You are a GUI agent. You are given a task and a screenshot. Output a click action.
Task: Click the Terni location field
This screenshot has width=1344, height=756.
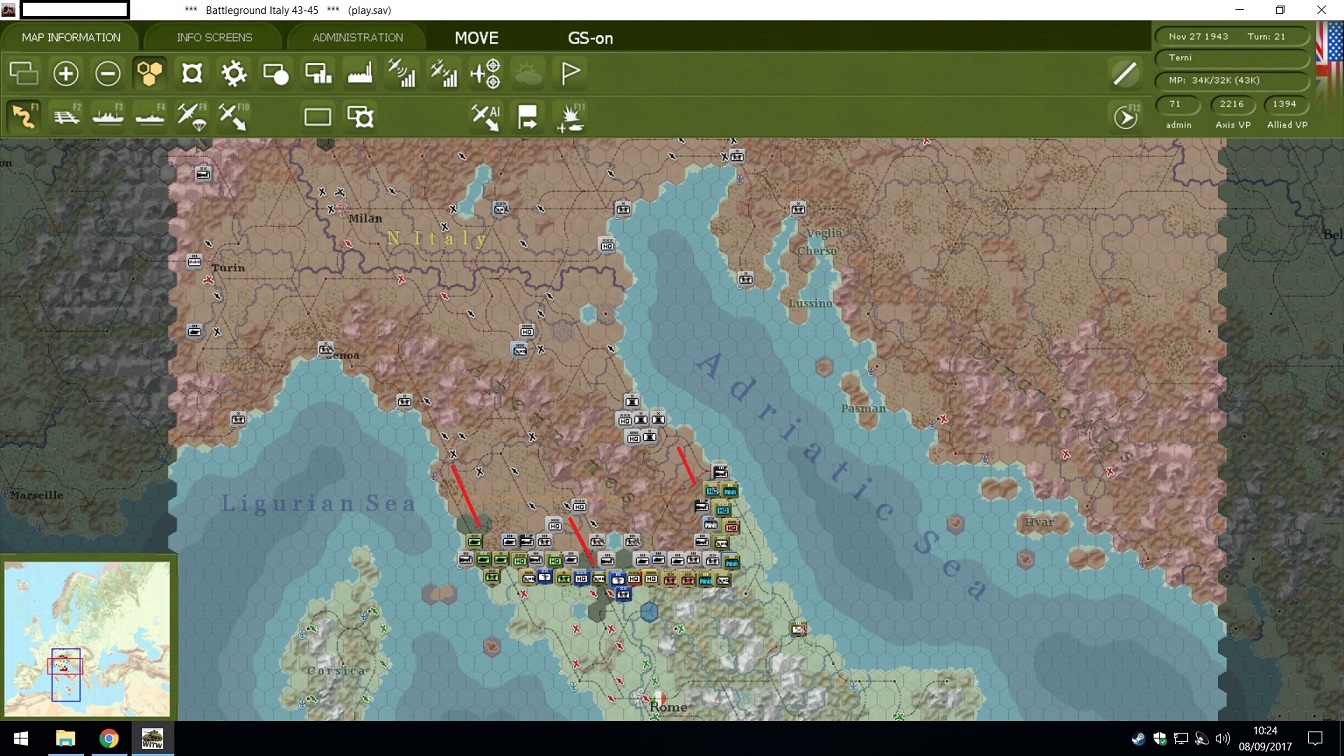click(x=1233, y=58)
